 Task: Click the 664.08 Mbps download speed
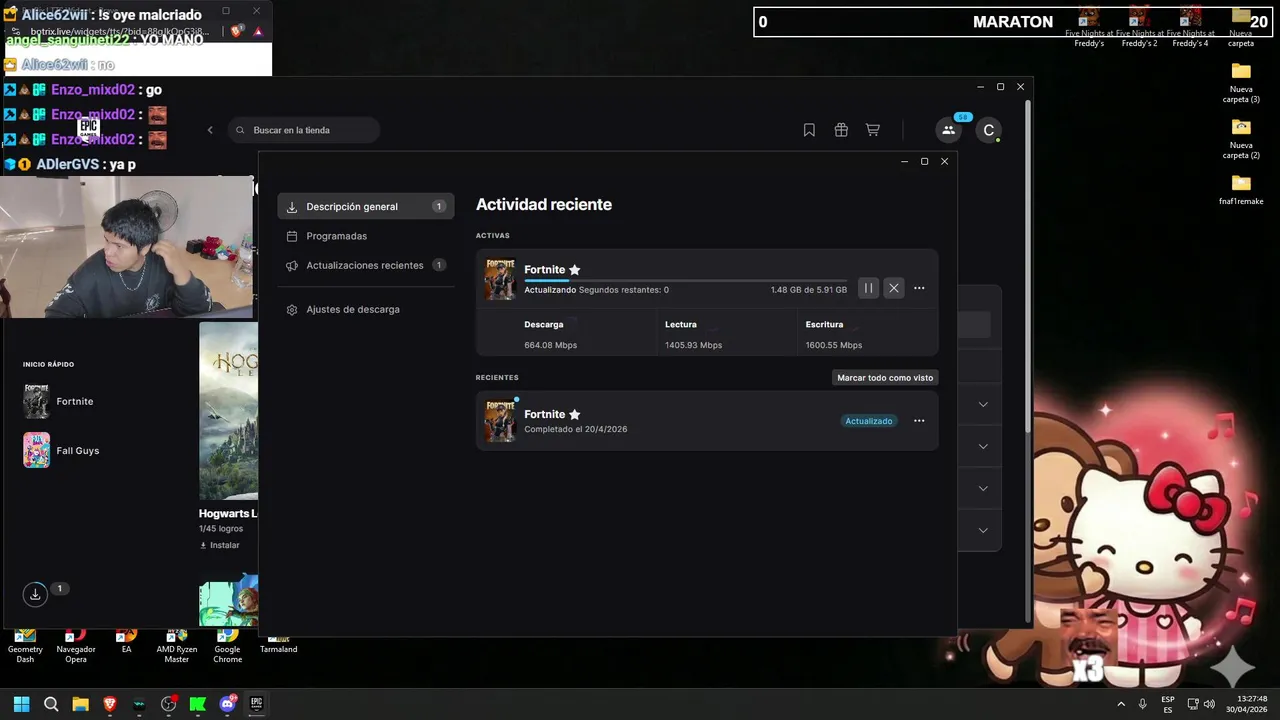[x=550, y=345]
